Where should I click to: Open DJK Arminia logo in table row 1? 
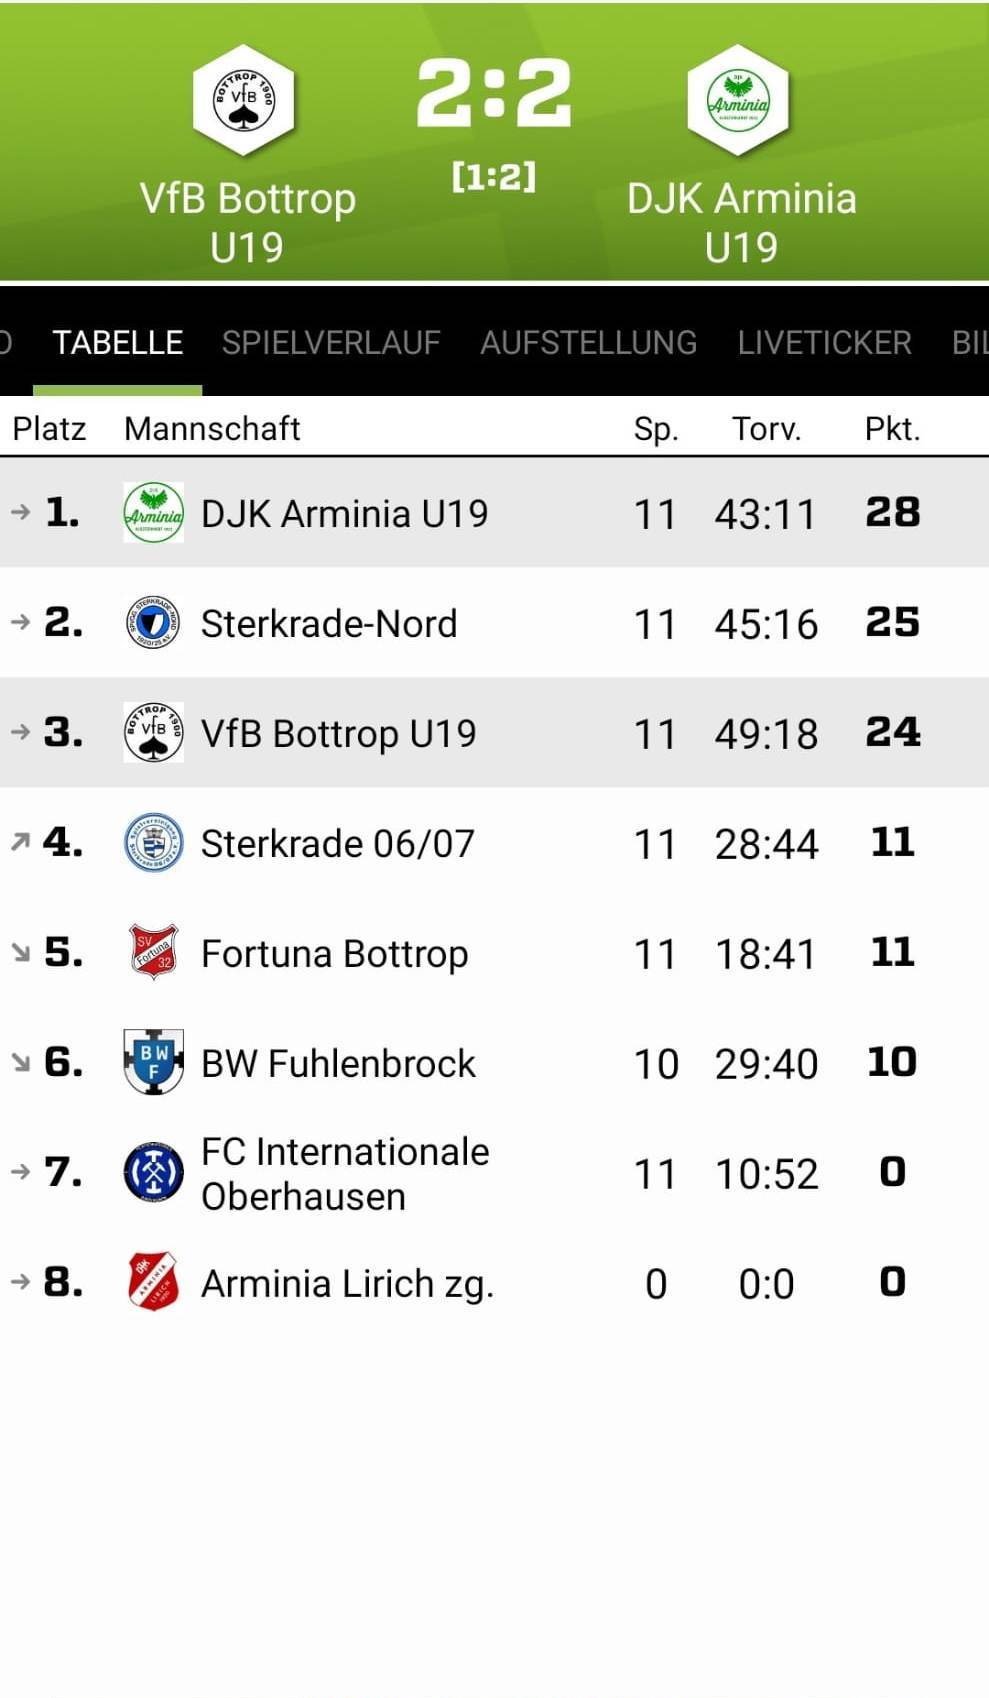click(153, 513)
